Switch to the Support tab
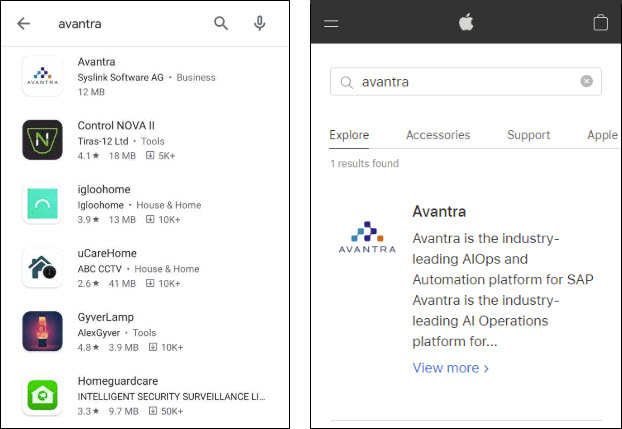Image resolution: width=622 pixels, height=429 pixels. tap(528, 135)
